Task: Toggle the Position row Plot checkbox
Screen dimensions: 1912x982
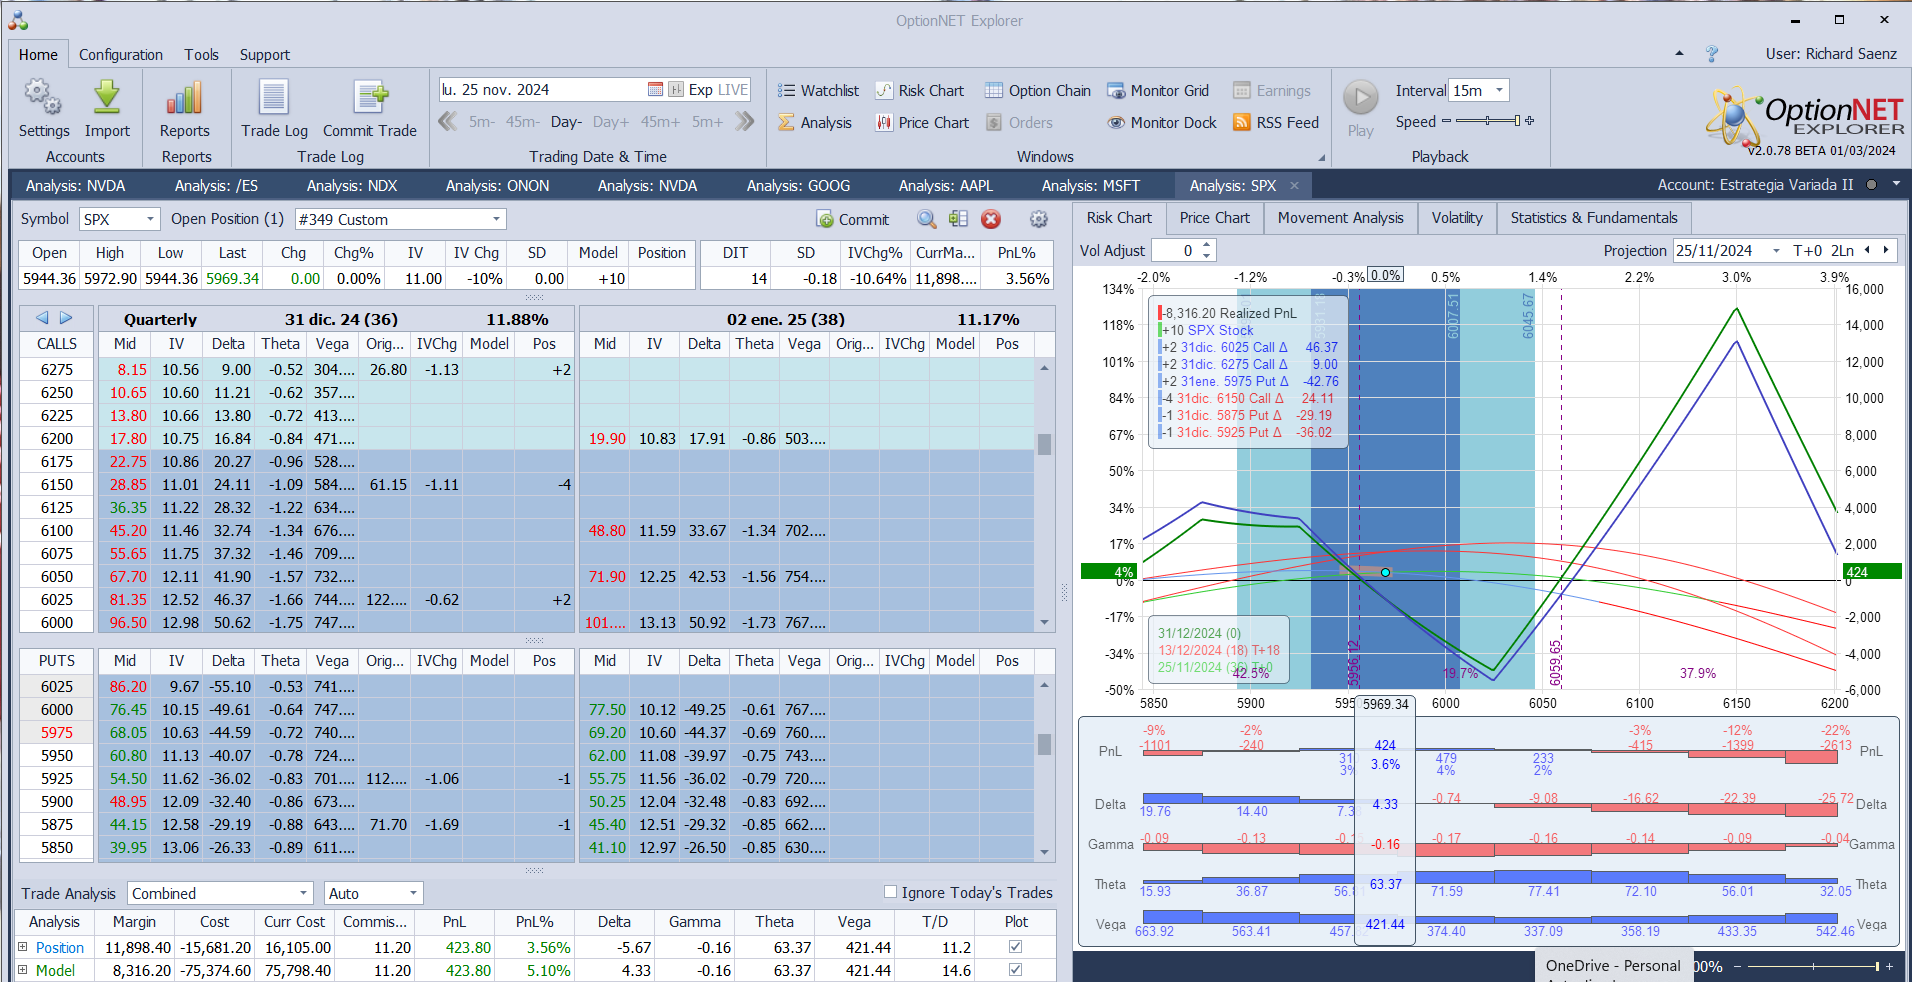Action: pyautogui.click(x=1015, y=947)
